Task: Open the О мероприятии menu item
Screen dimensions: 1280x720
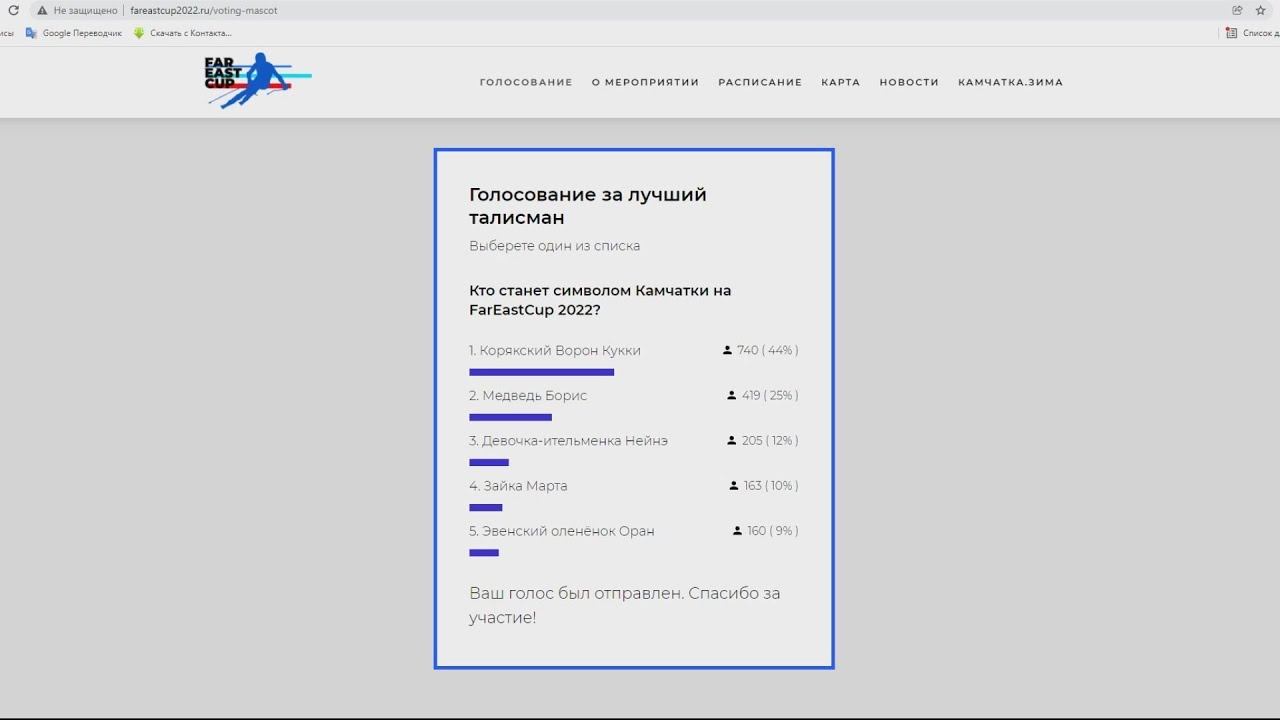Action: [x=645, y=82]
